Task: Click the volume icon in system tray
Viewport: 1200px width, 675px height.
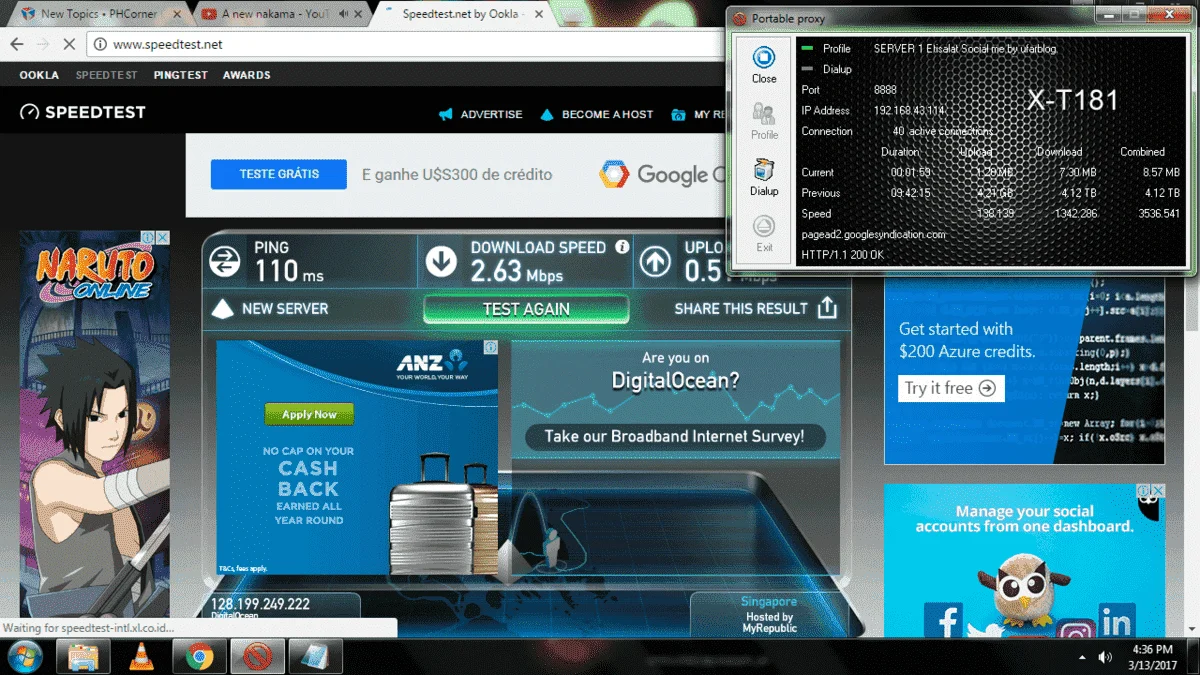Action: coord(1105,657)
